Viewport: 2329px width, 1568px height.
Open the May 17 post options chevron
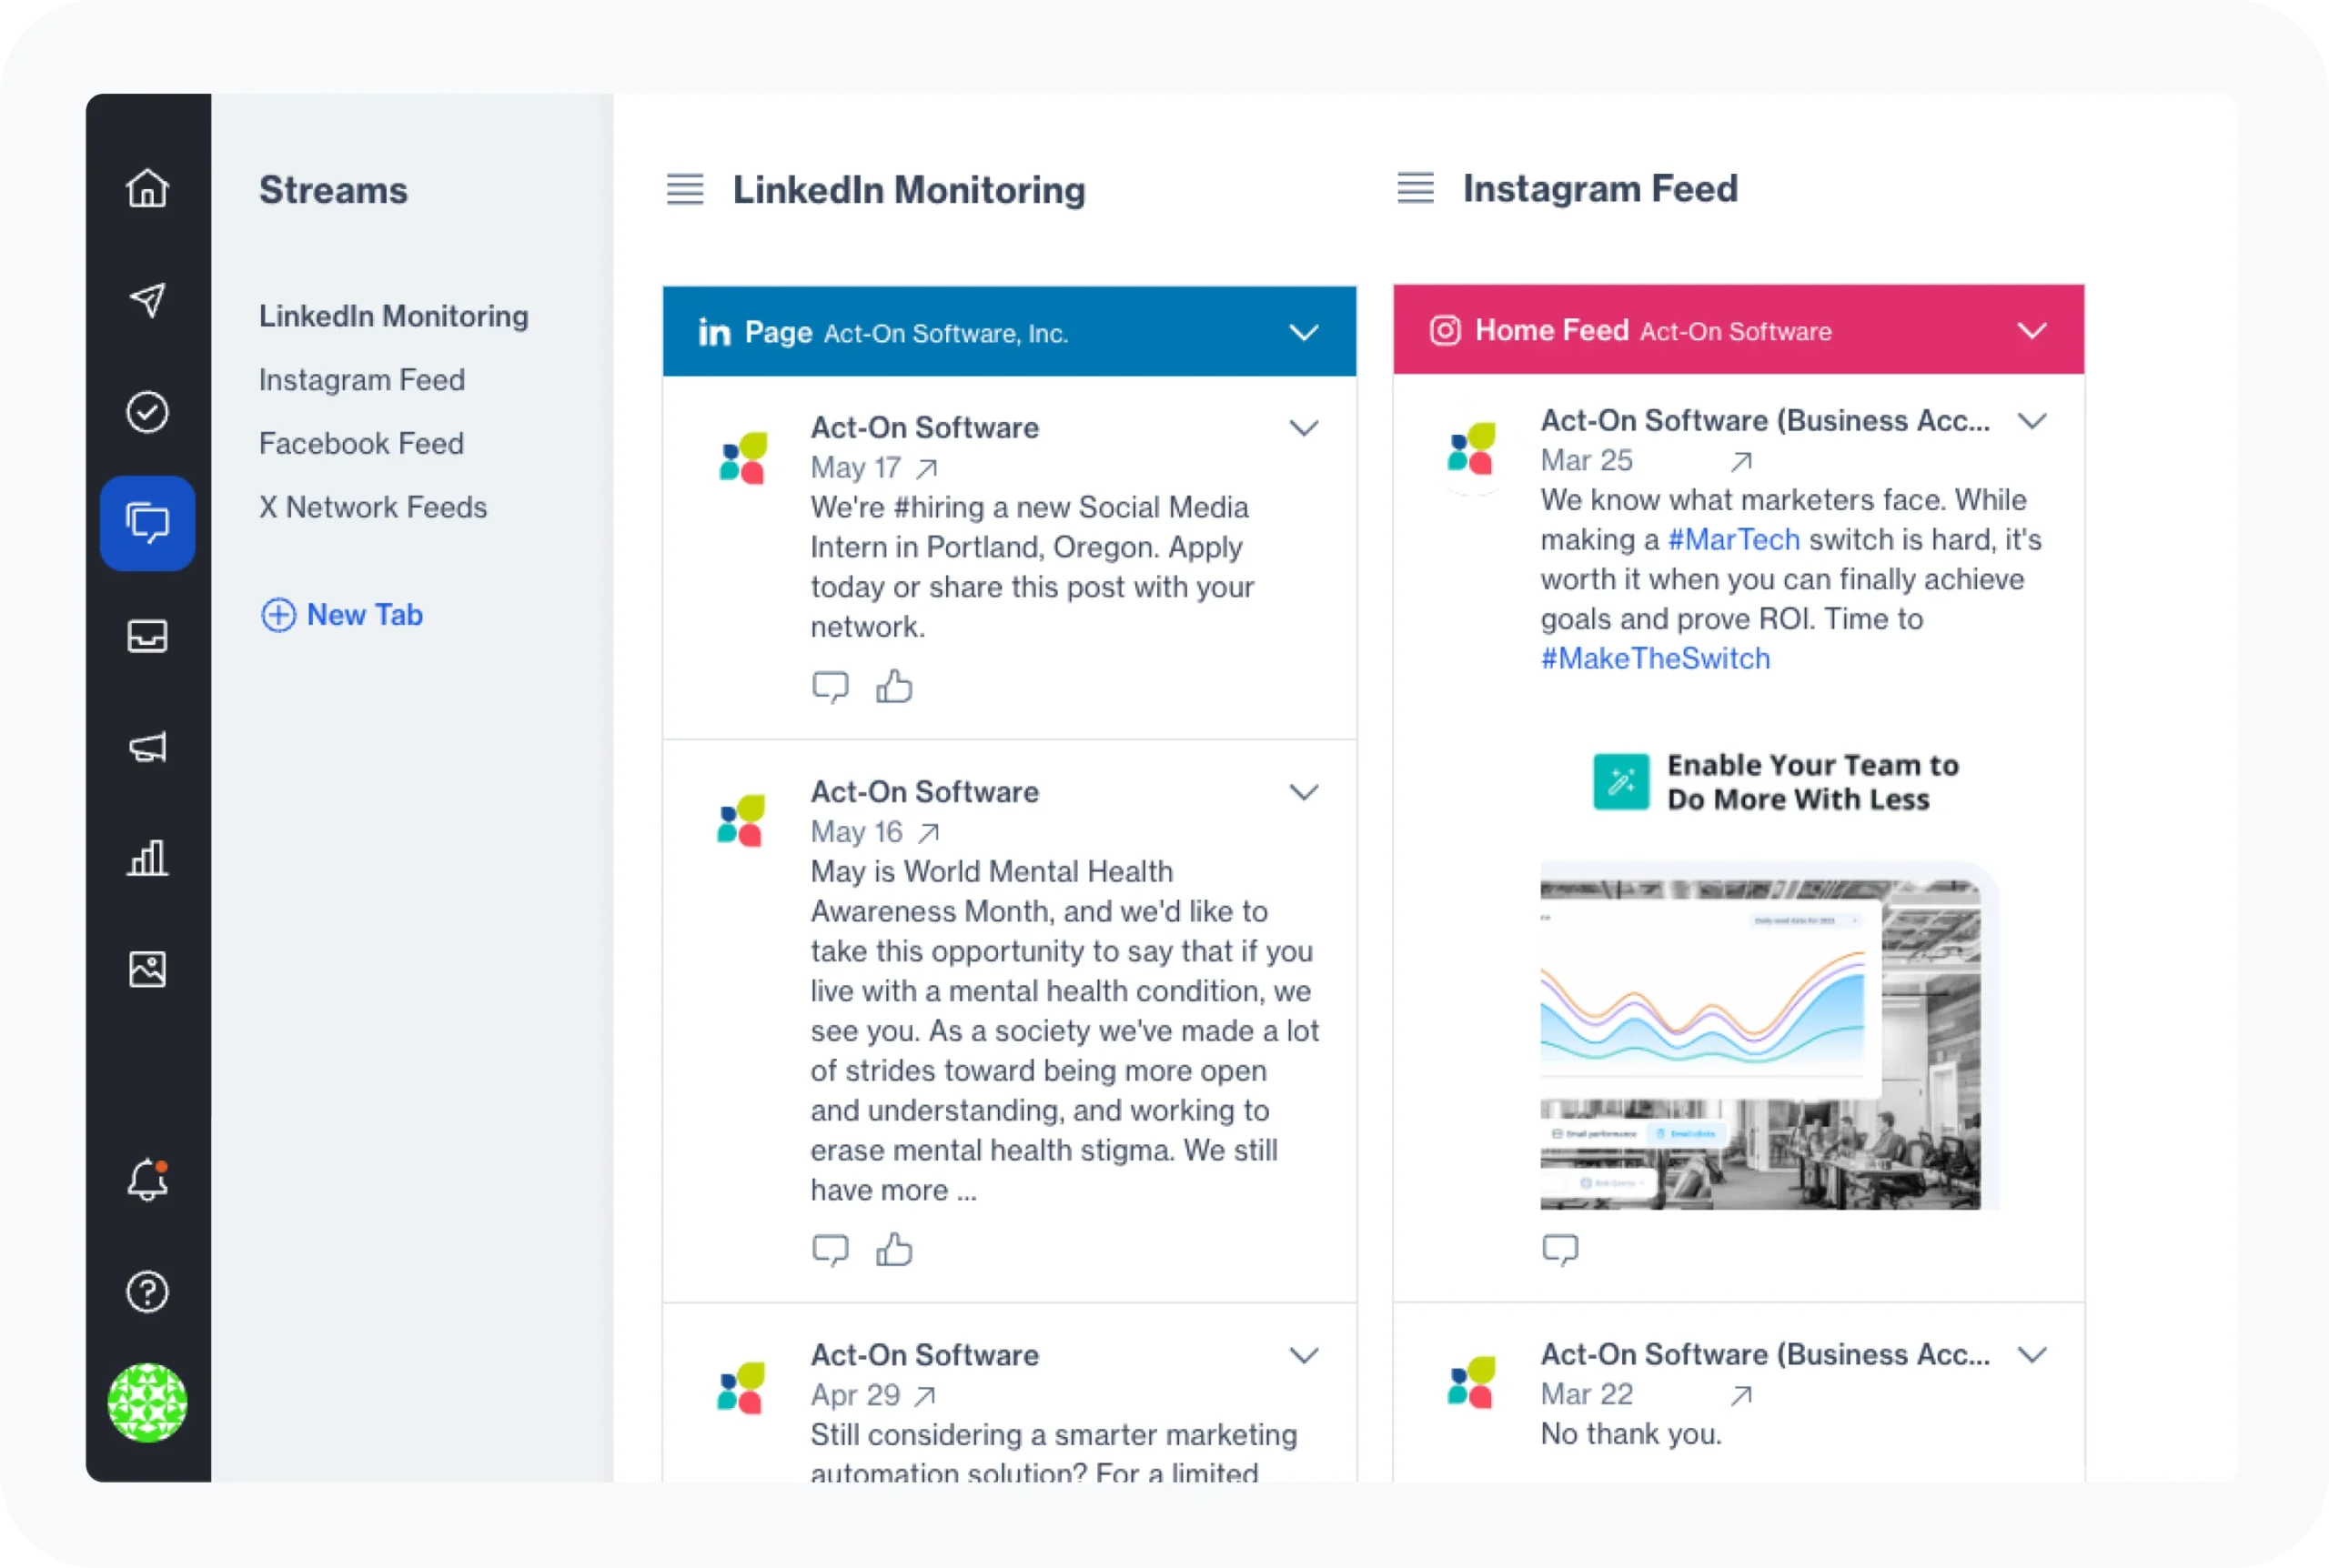pos(1303,428)
